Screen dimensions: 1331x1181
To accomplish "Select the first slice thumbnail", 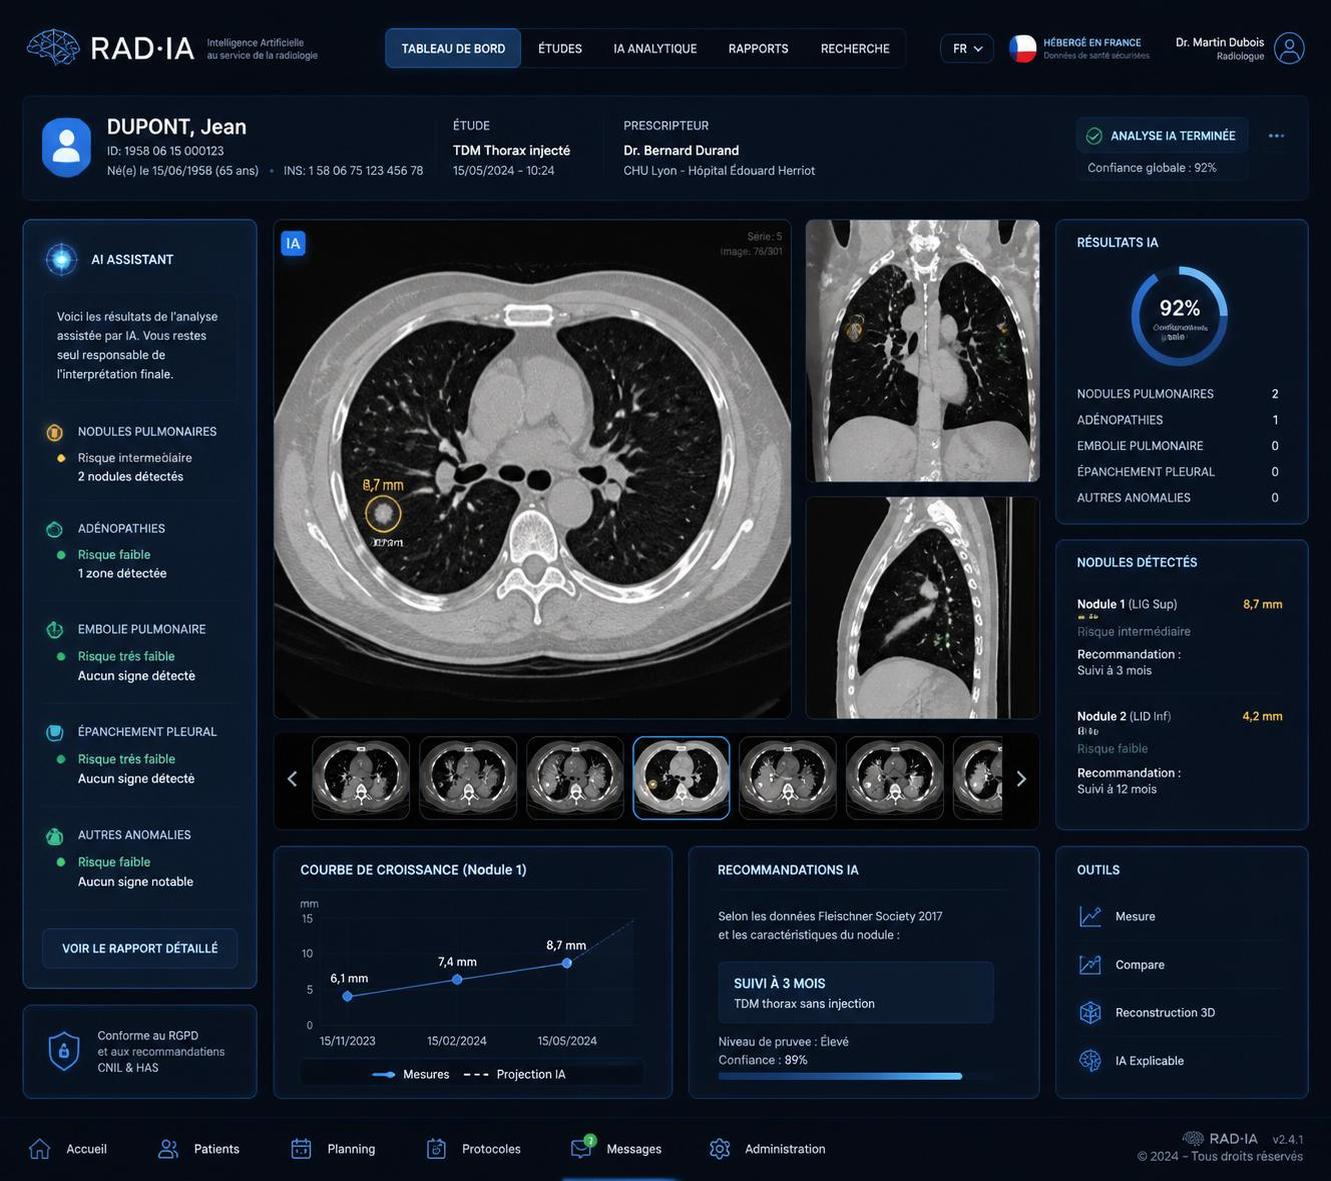I will click(x=361, y=778).
